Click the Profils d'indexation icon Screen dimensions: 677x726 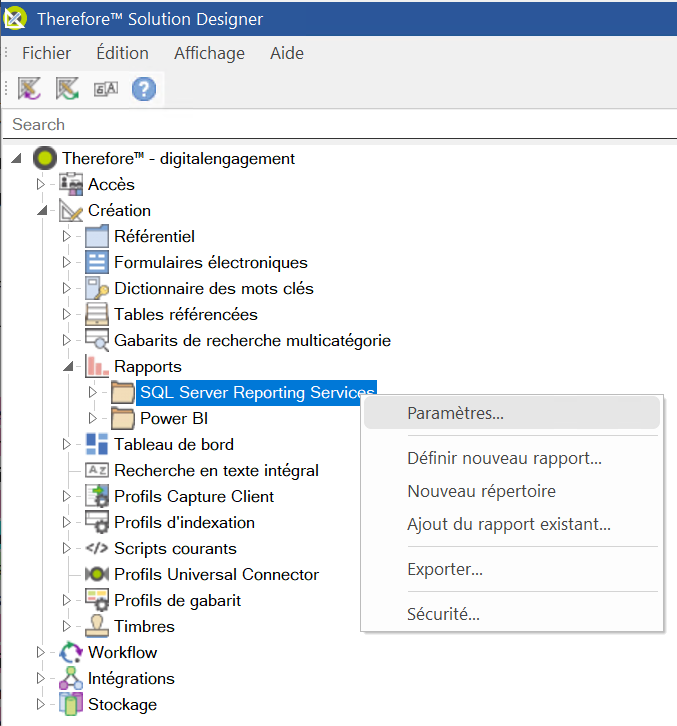tap(97, 522)
